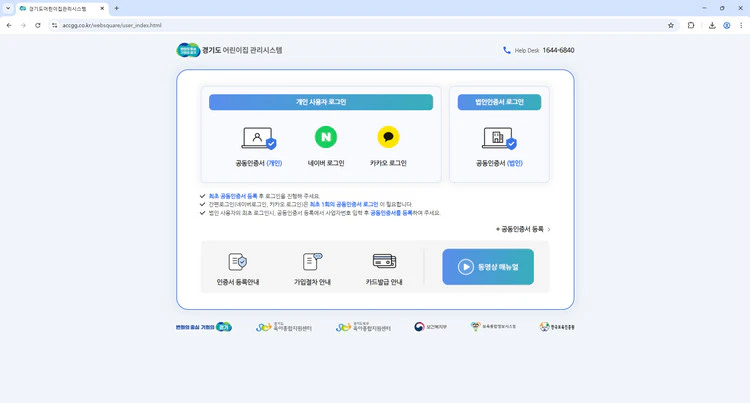750x403 pixels.
Task: Bookmark this page with star icon
Action: [671, 25]
